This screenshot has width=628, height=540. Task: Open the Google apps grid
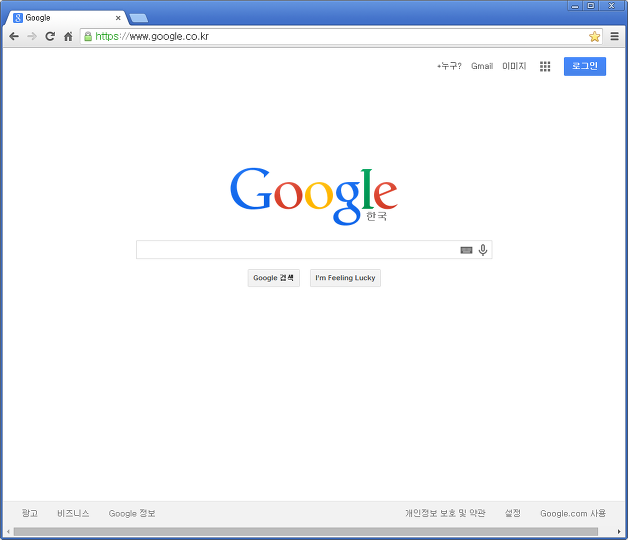coord(545,66)
